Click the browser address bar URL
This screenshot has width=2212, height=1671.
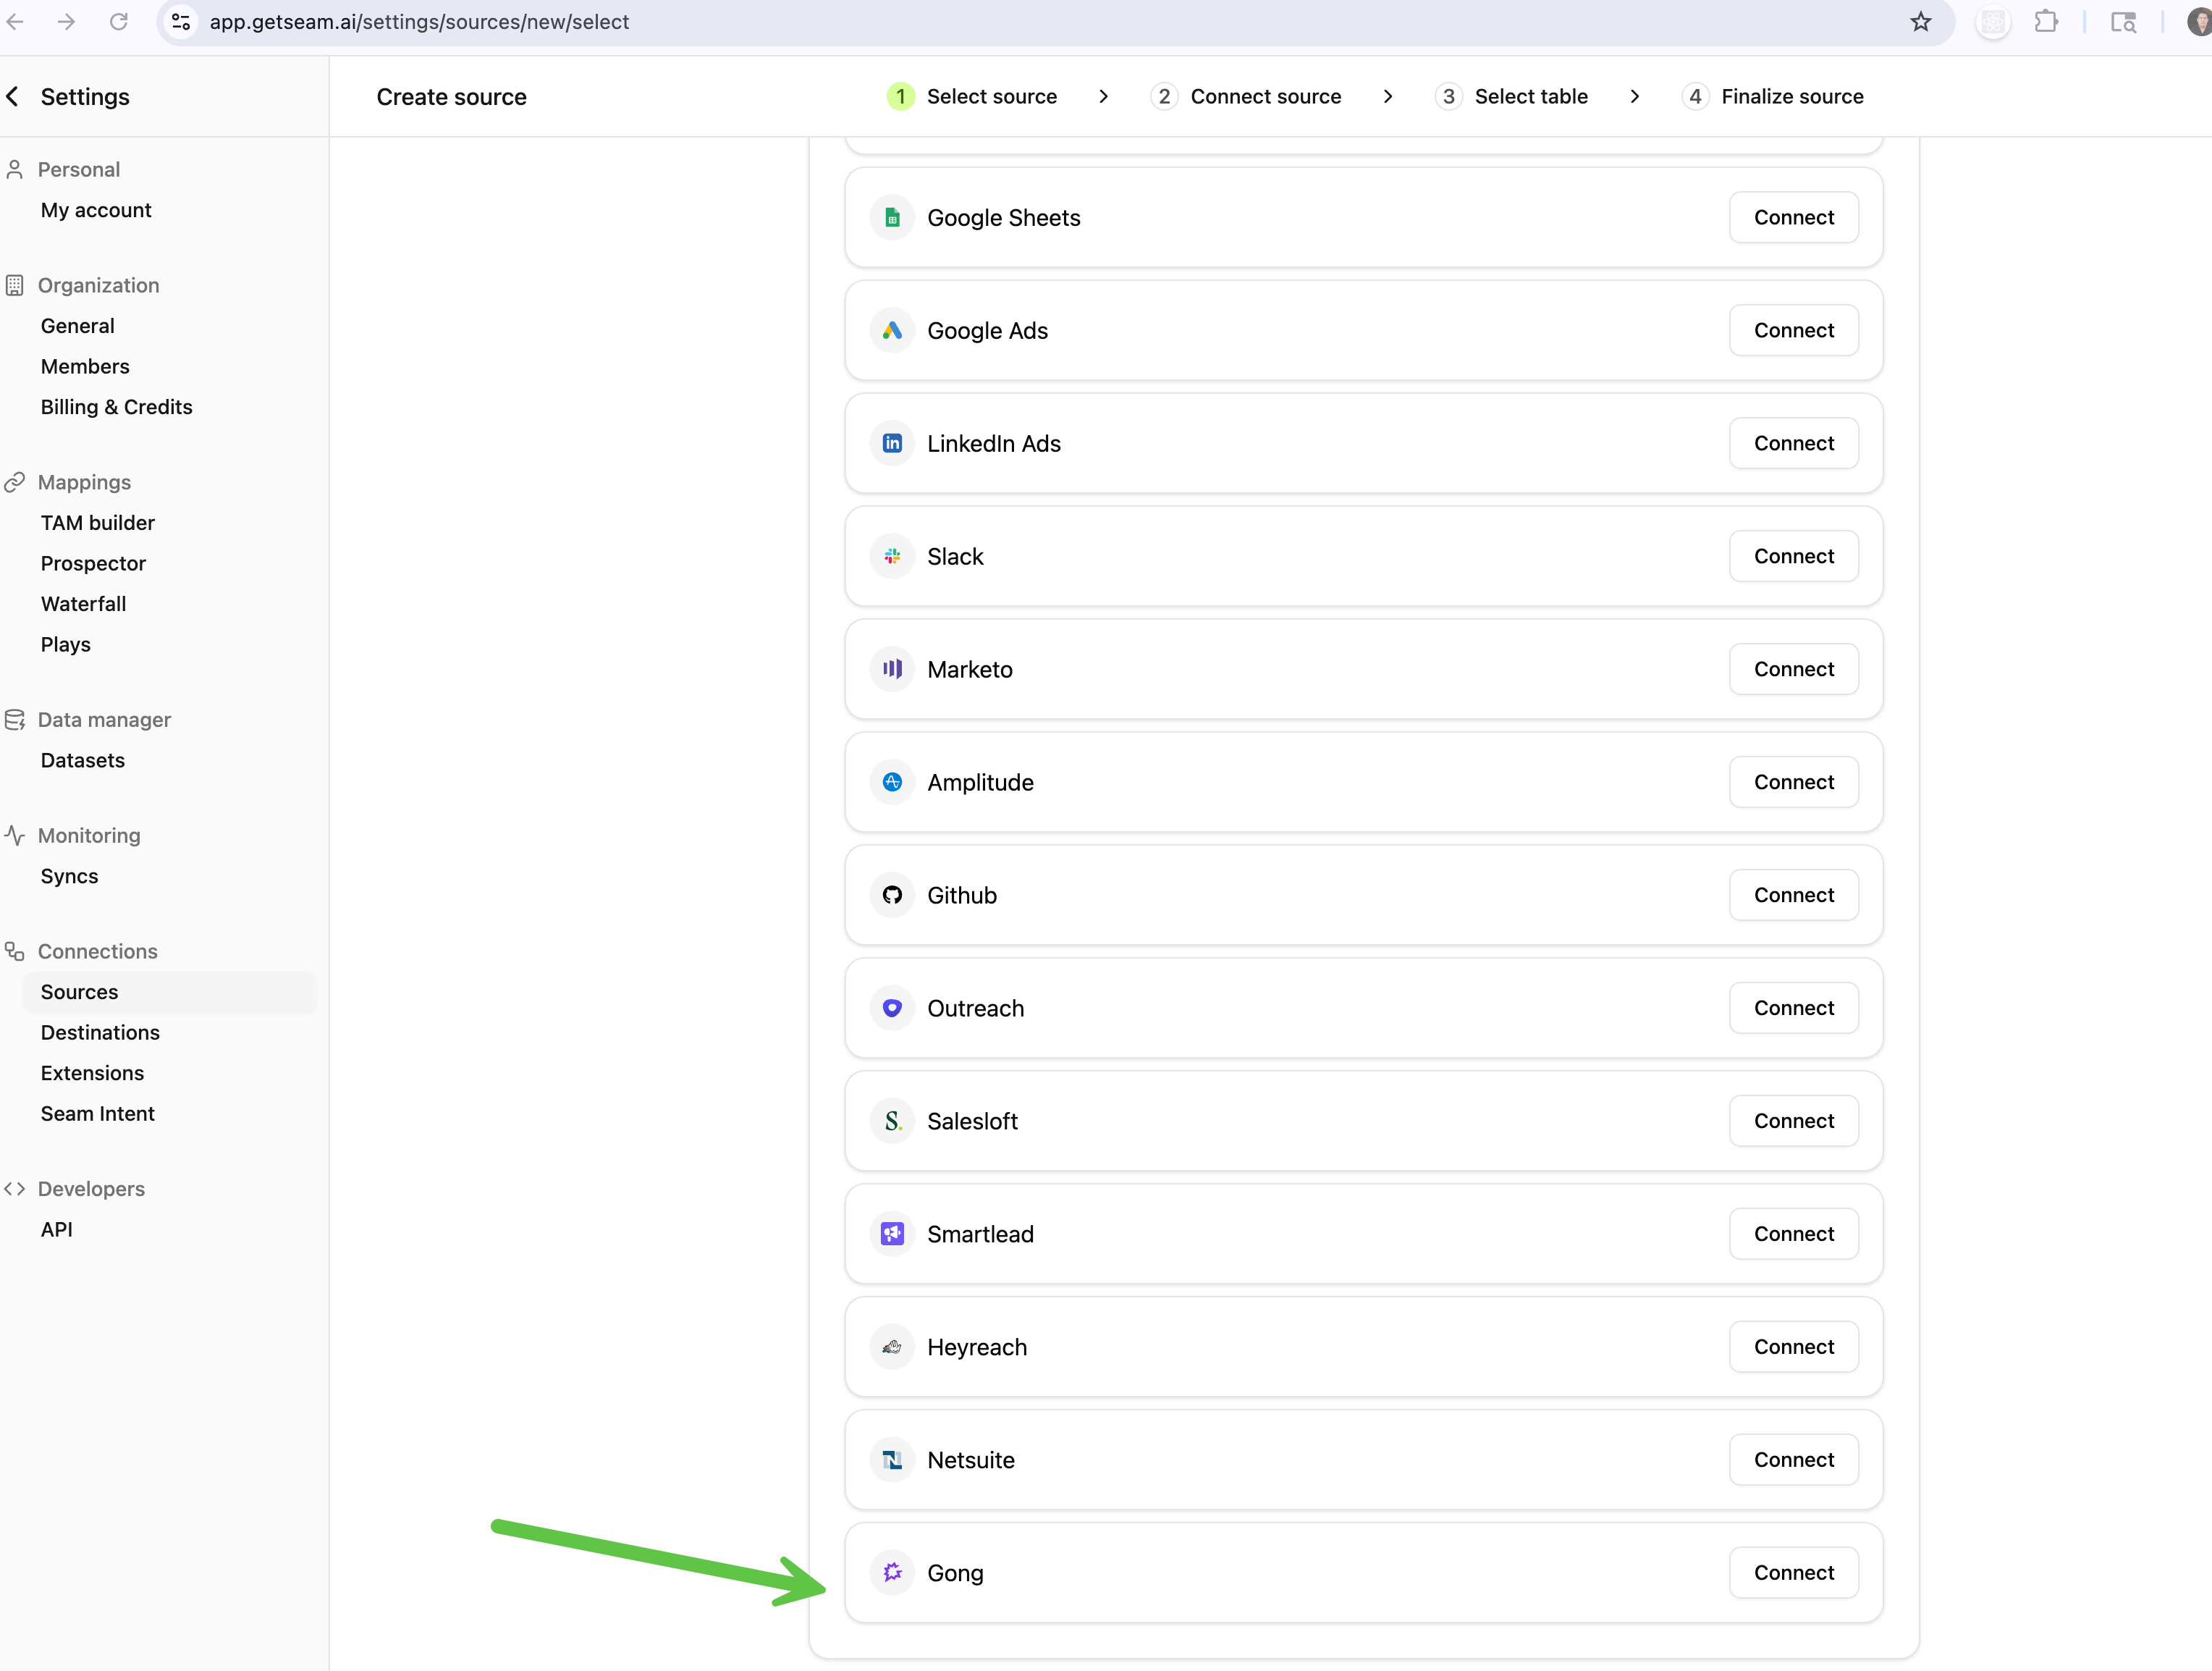tap(419, 22)
